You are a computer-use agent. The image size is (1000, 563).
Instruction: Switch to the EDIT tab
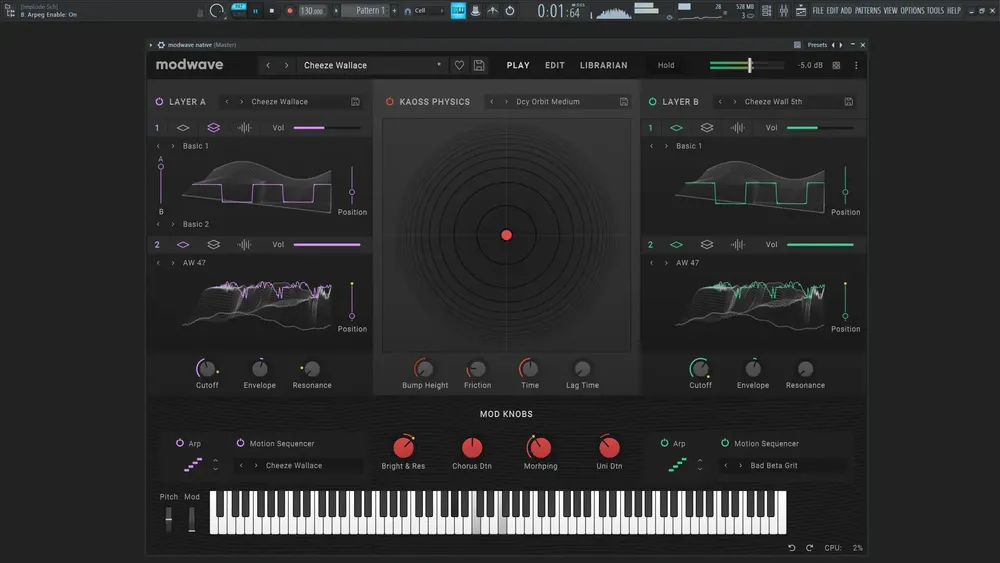(555, 65)
